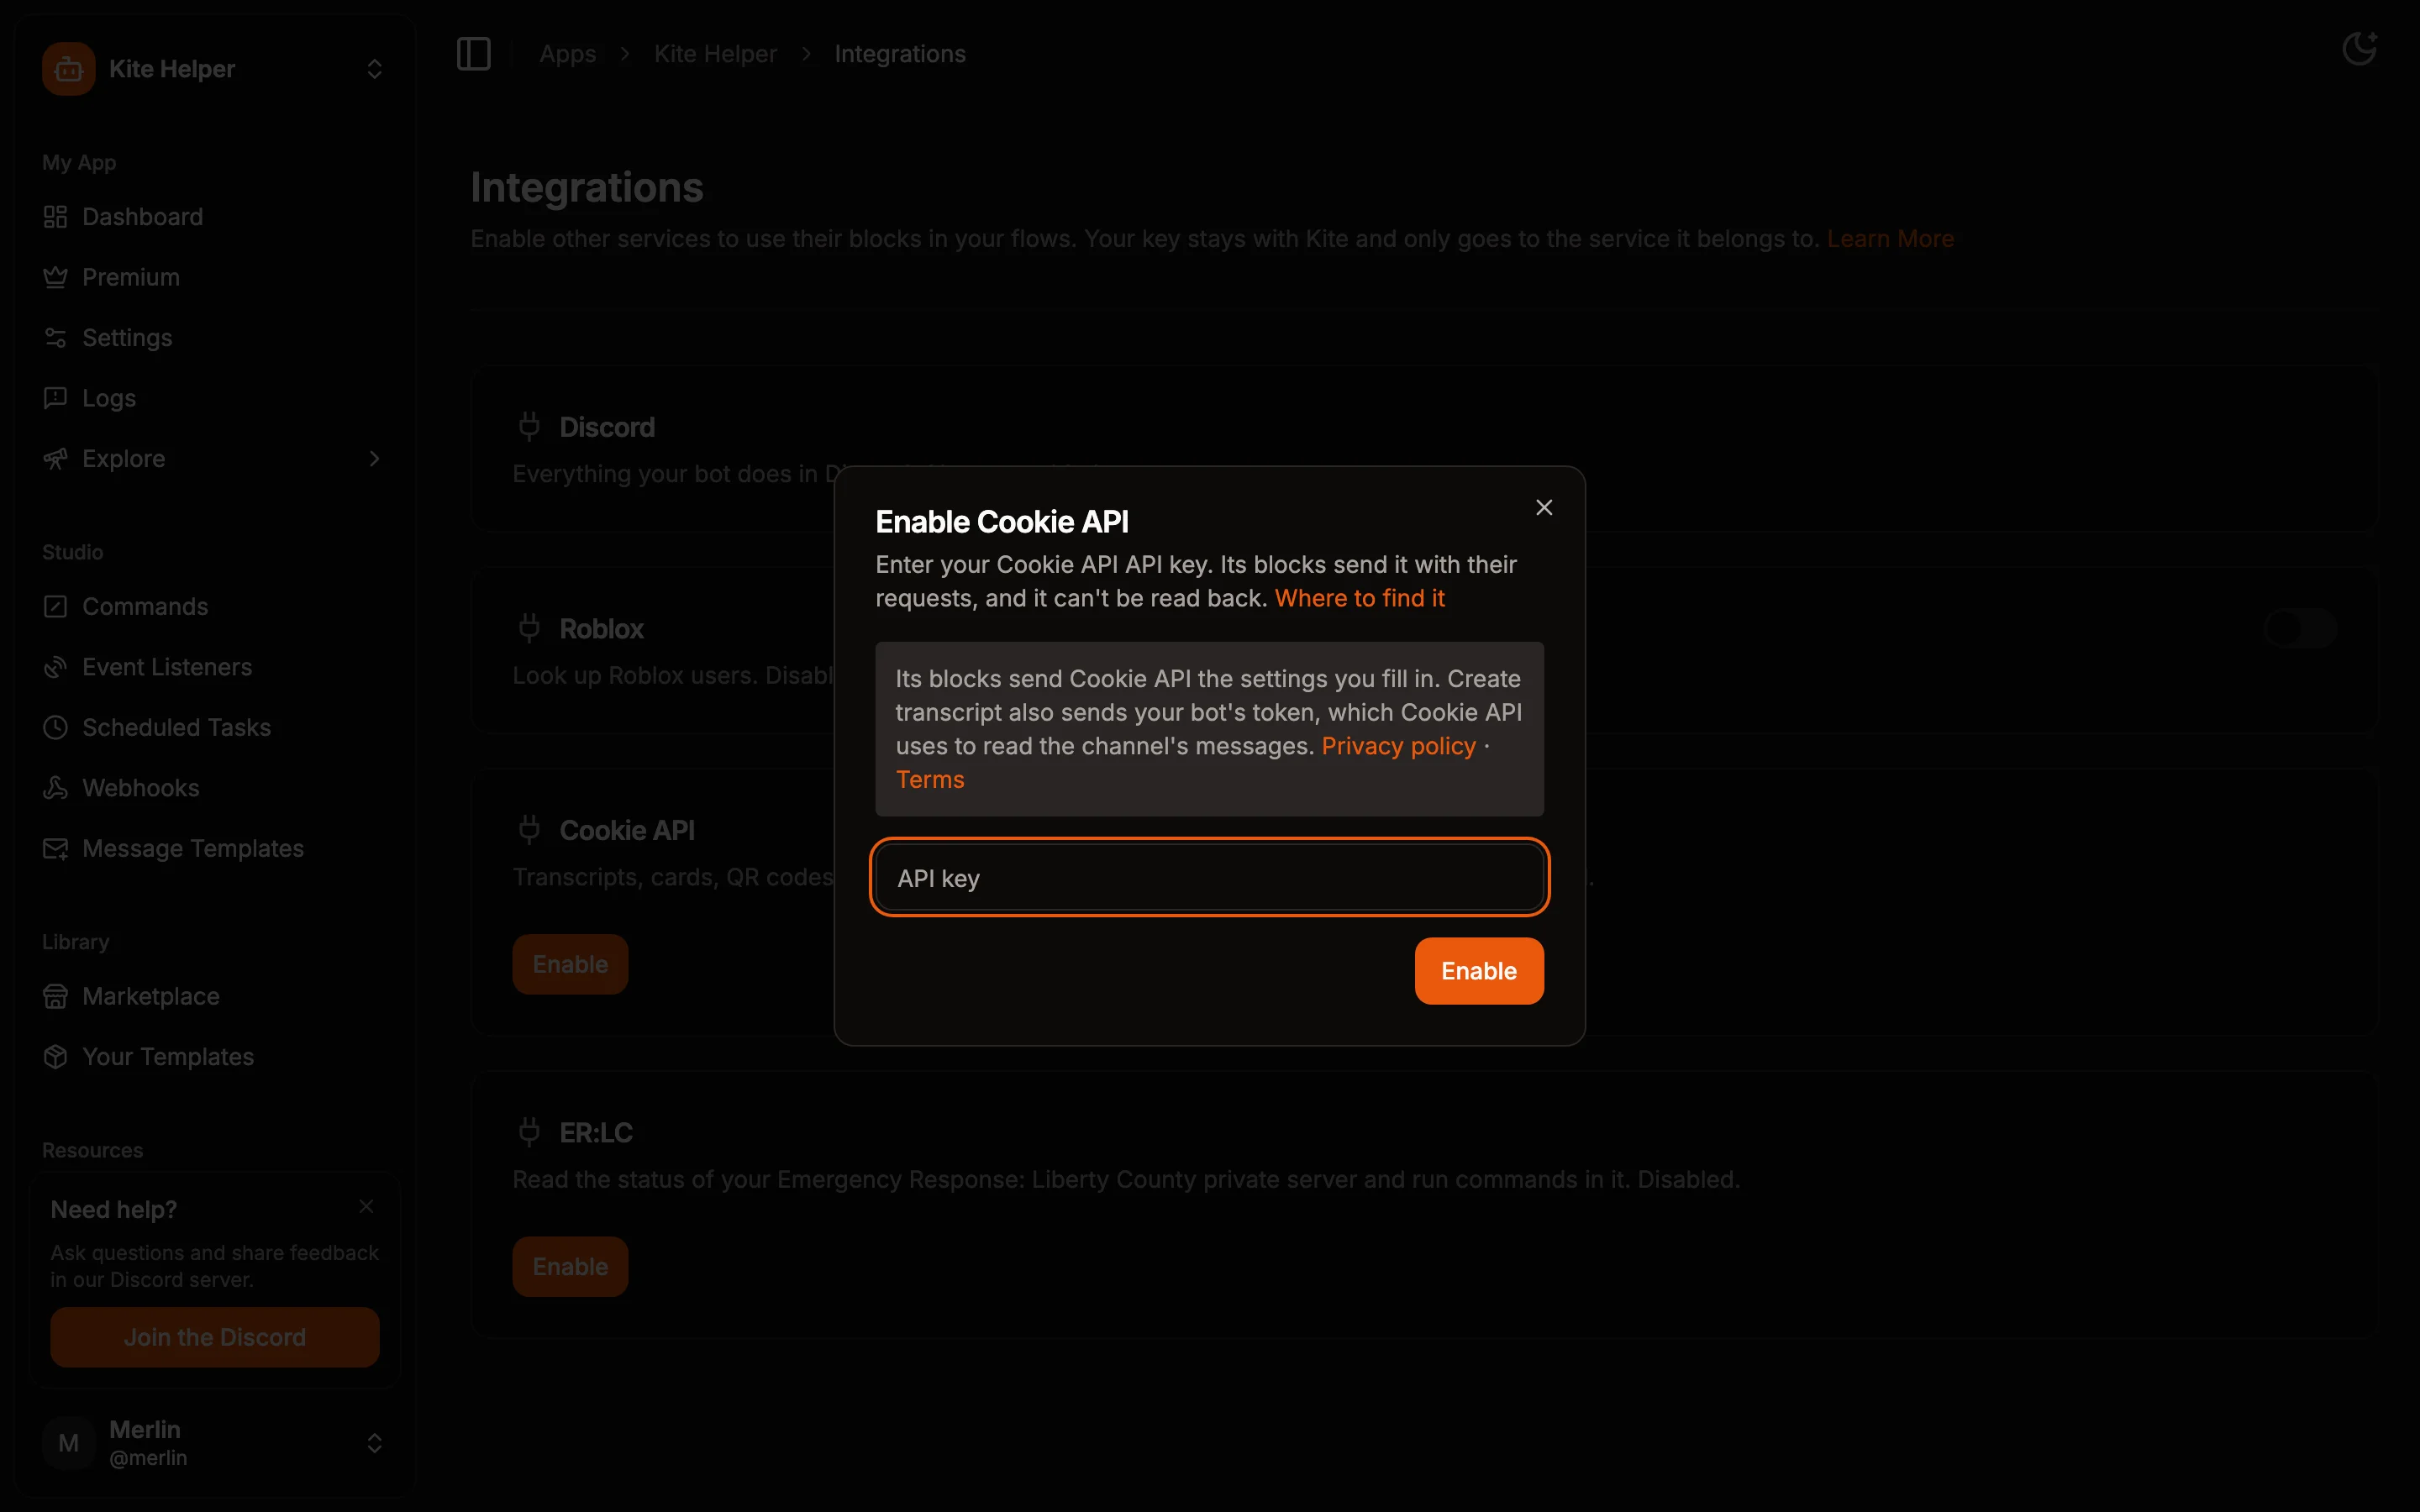Select the Integrations breadcrumb text
Viewport: 2420px width, 1512px height.
point(900,54)
